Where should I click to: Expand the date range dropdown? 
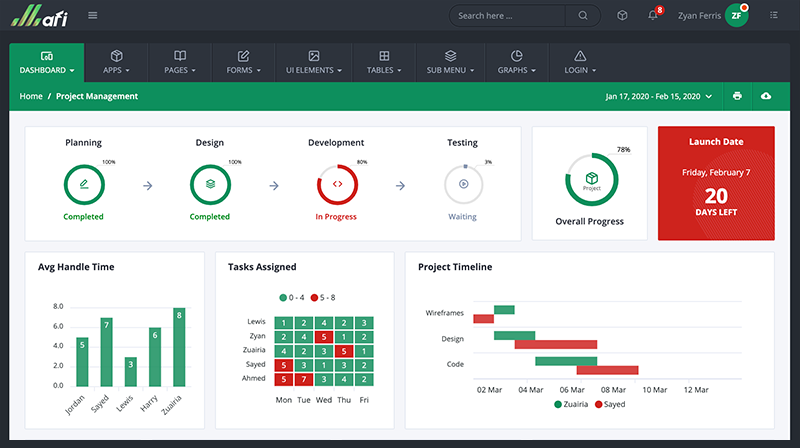(659, 96)
